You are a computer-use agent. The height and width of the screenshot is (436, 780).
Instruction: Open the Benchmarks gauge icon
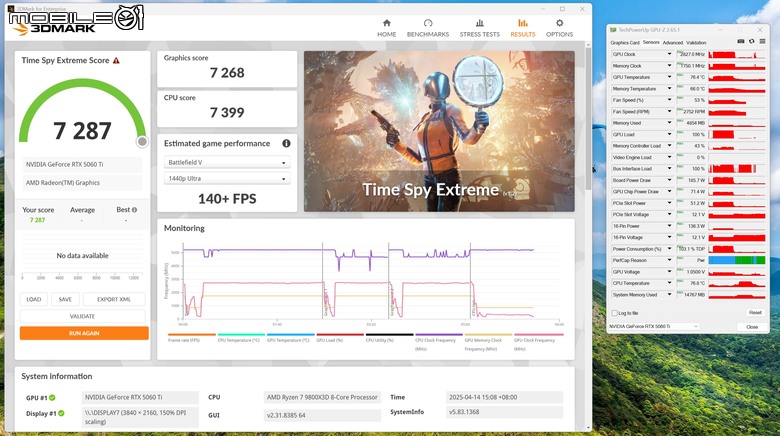[x=428, y=23]
